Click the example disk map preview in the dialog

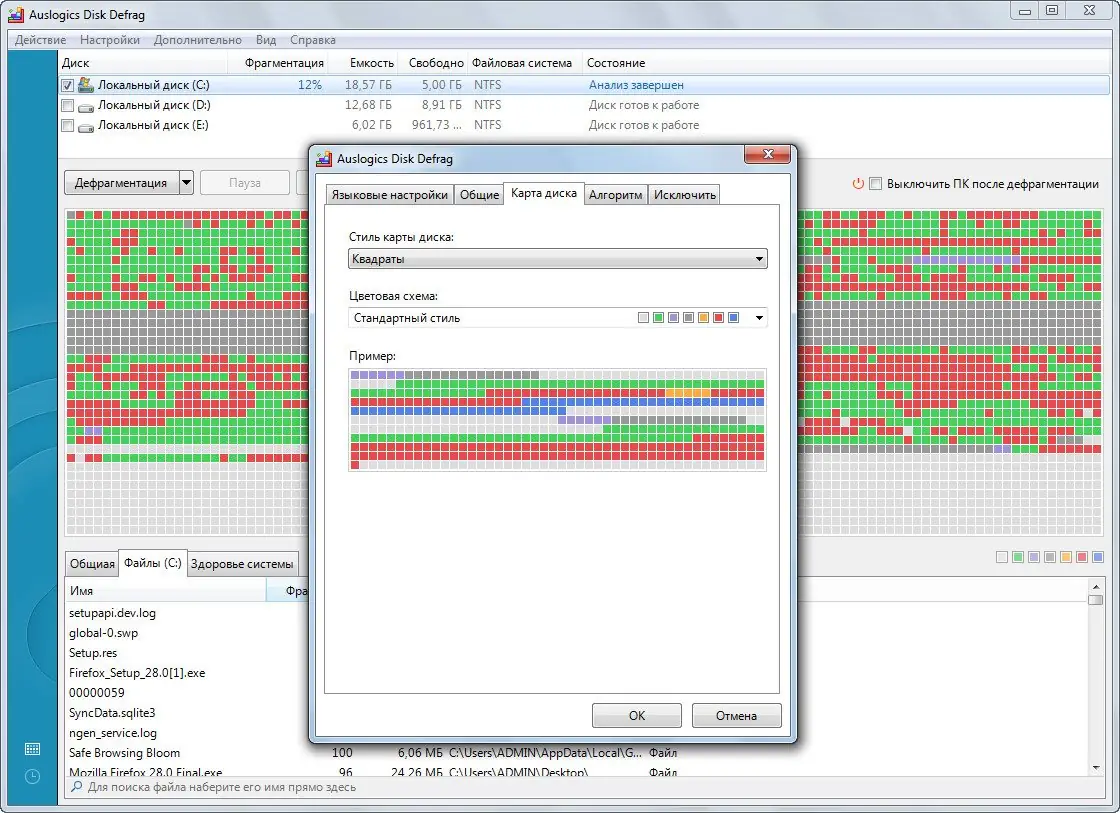[x=558, y=420]
